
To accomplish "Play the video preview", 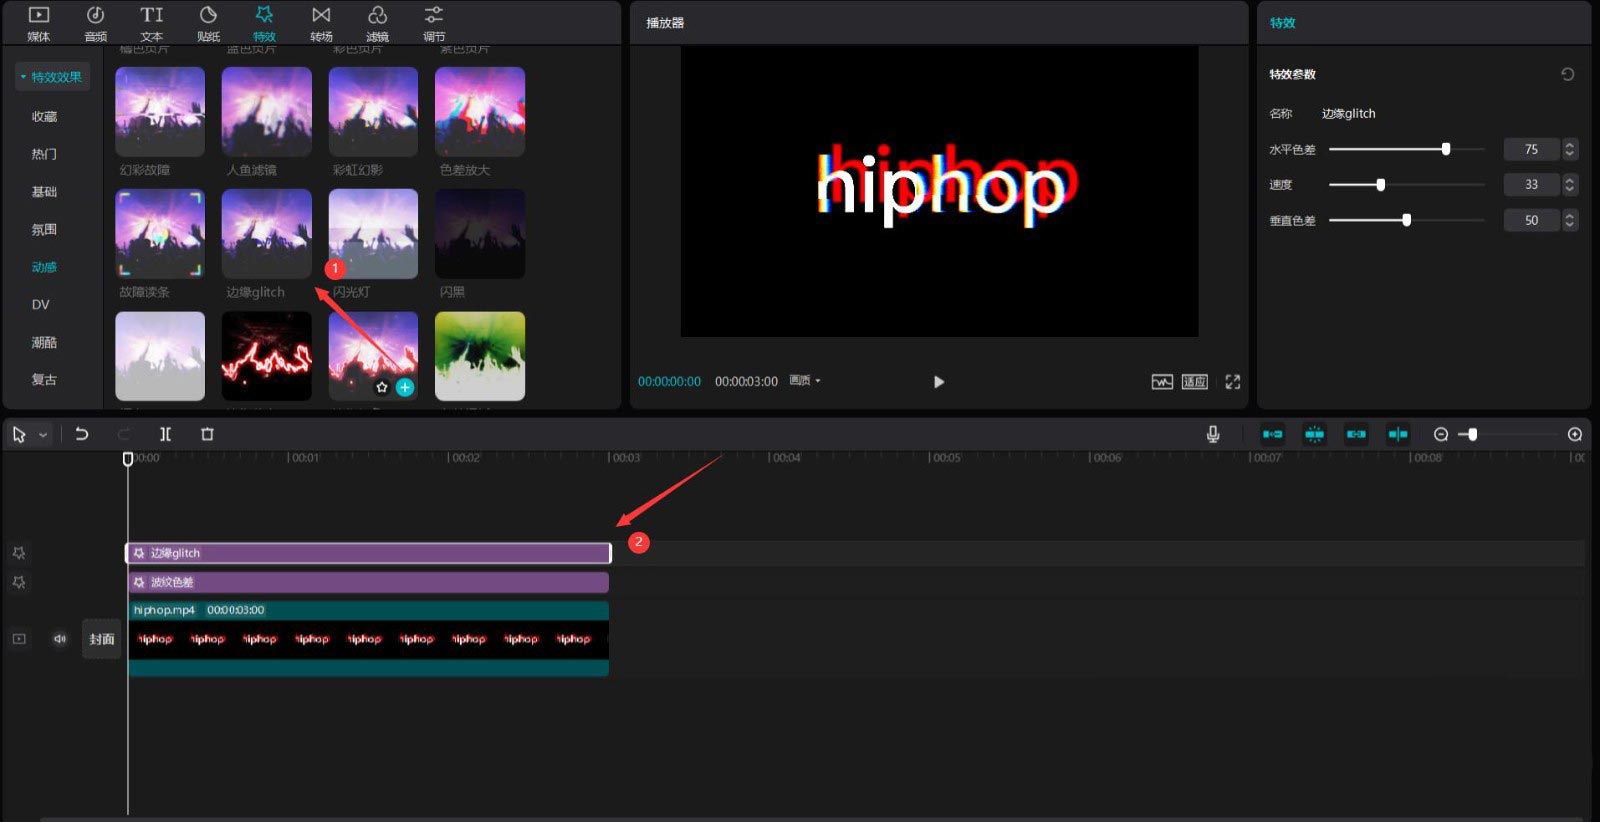I will tap(938, 382).
